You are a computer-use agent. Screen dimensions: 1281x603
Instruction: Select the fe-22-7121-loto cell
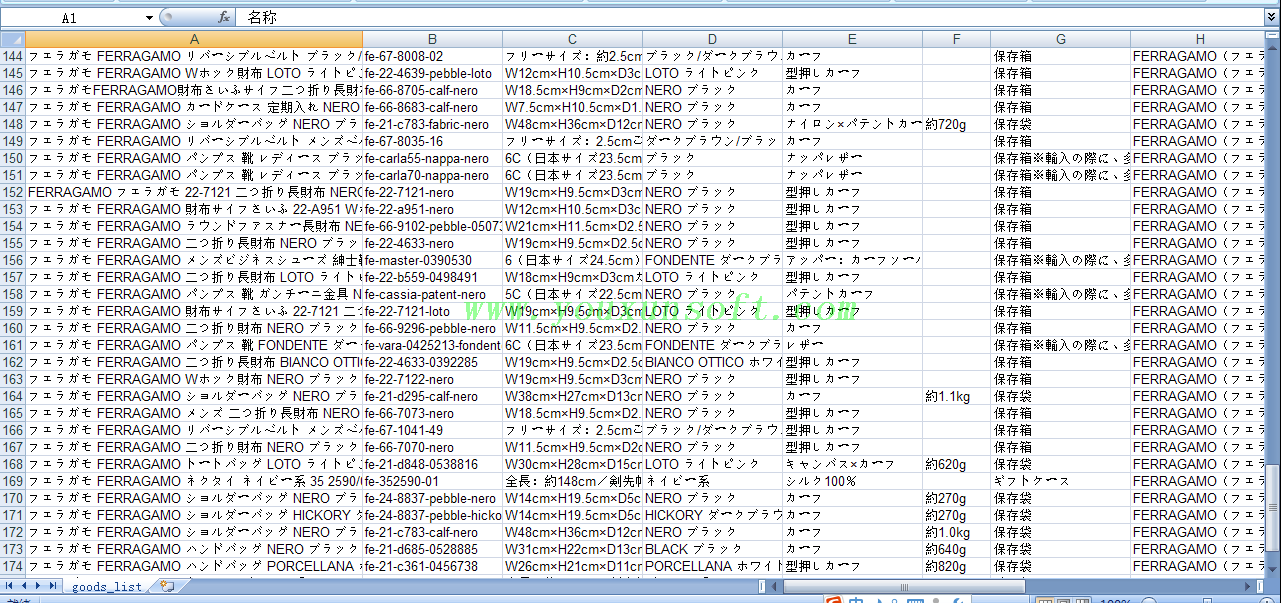(x=432, y=311)
